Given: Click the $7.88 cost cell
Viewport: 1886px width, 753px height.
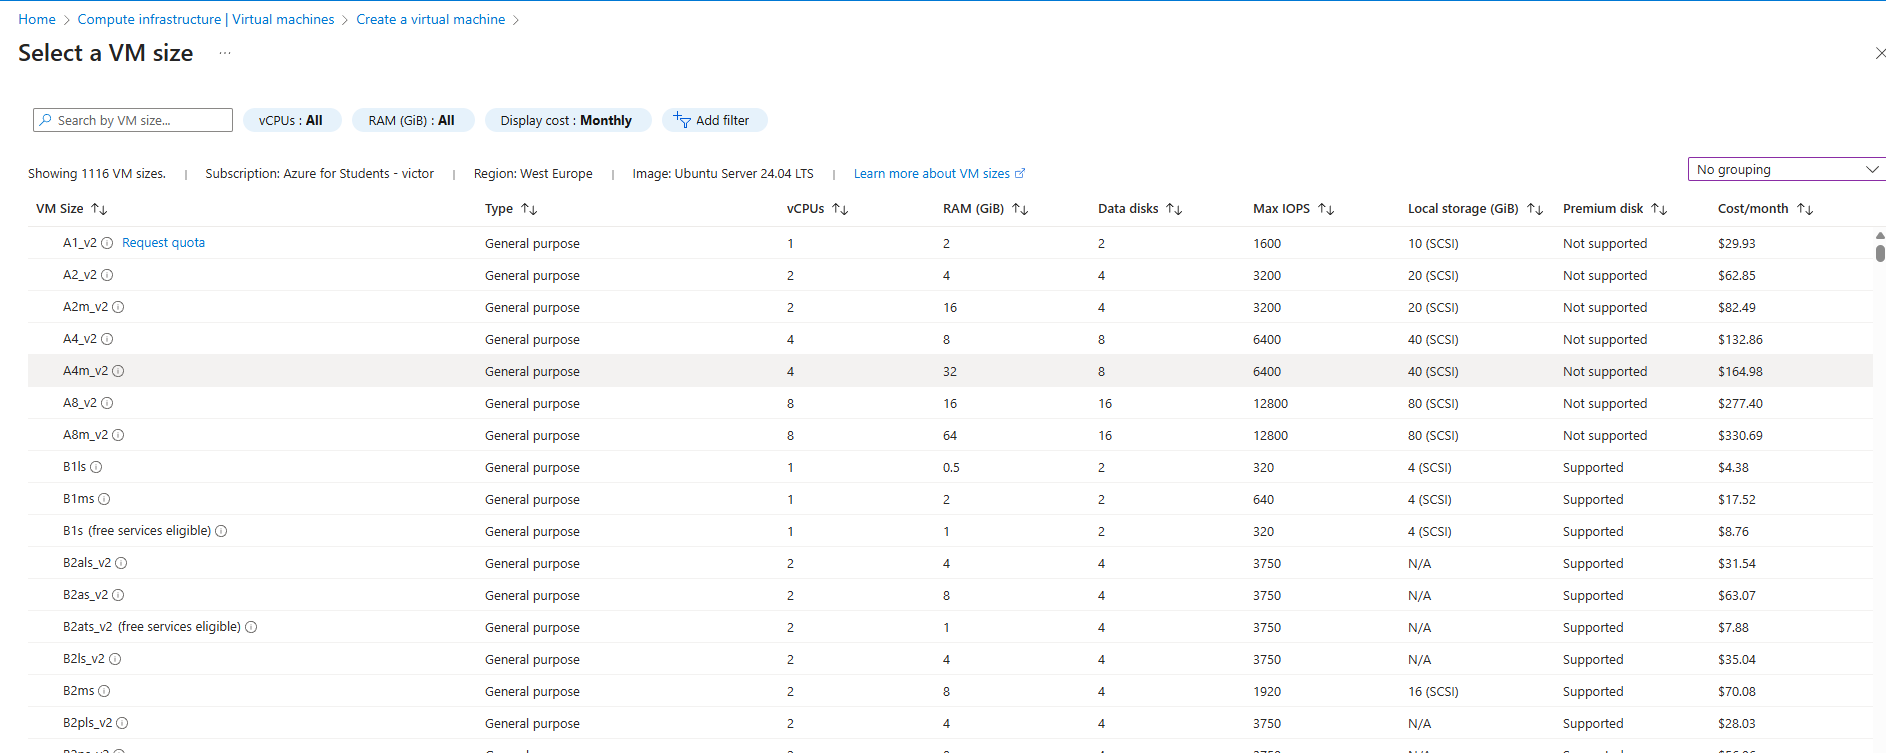Looking at the screenshot, I should (x=1733, y=627).
